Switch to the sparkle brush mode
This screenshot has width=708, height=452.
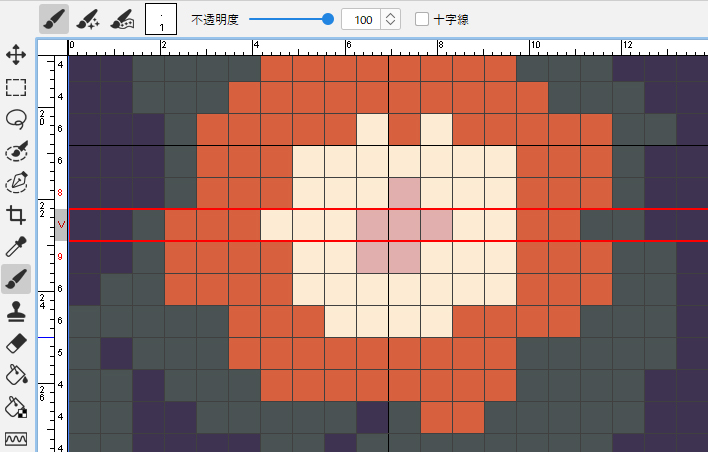[88, 19]
